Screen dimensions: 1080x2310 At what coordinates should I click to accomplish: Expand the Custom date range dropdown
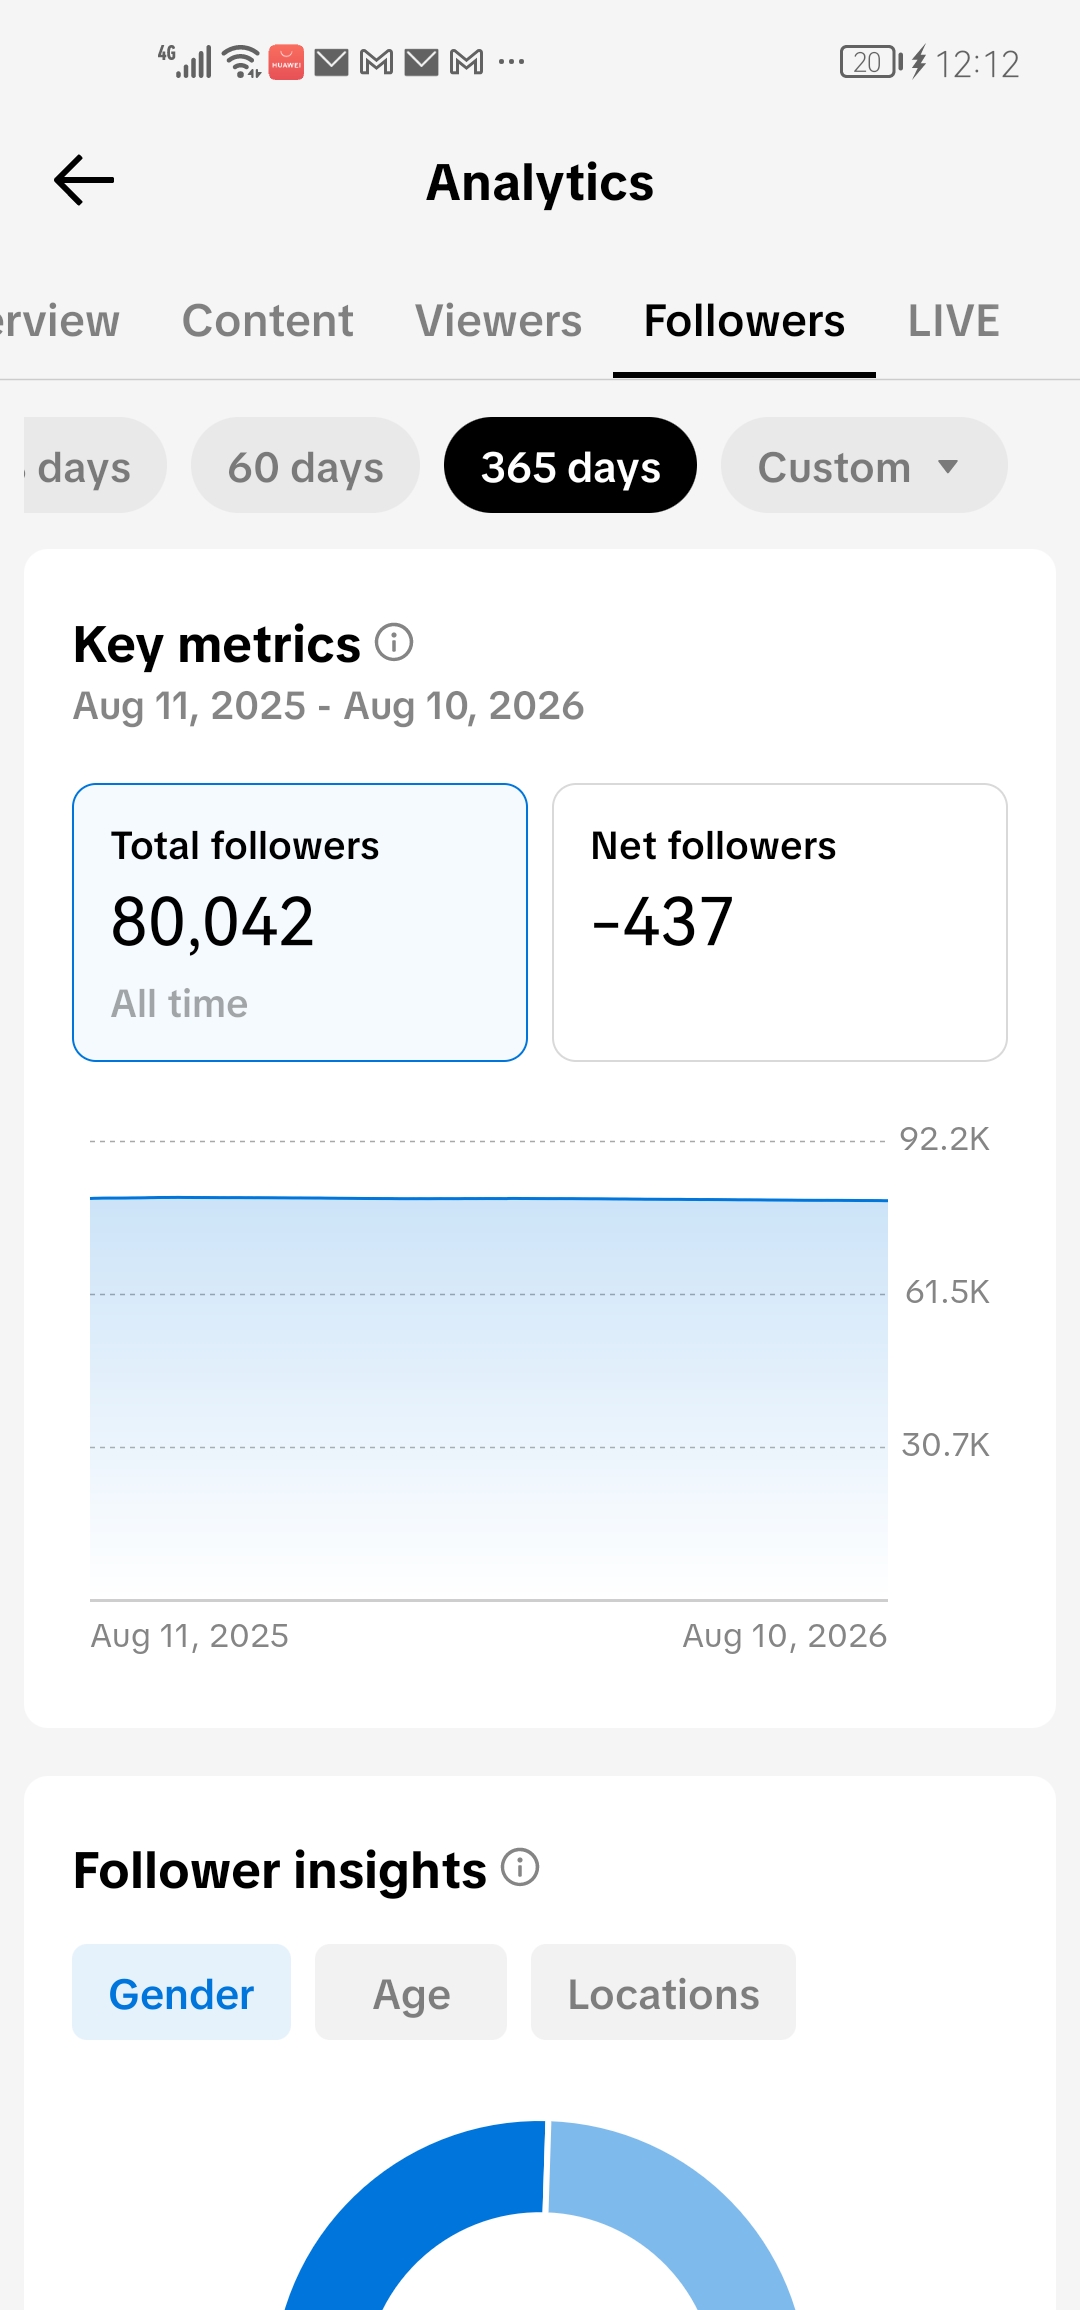[x=863, y=465]
